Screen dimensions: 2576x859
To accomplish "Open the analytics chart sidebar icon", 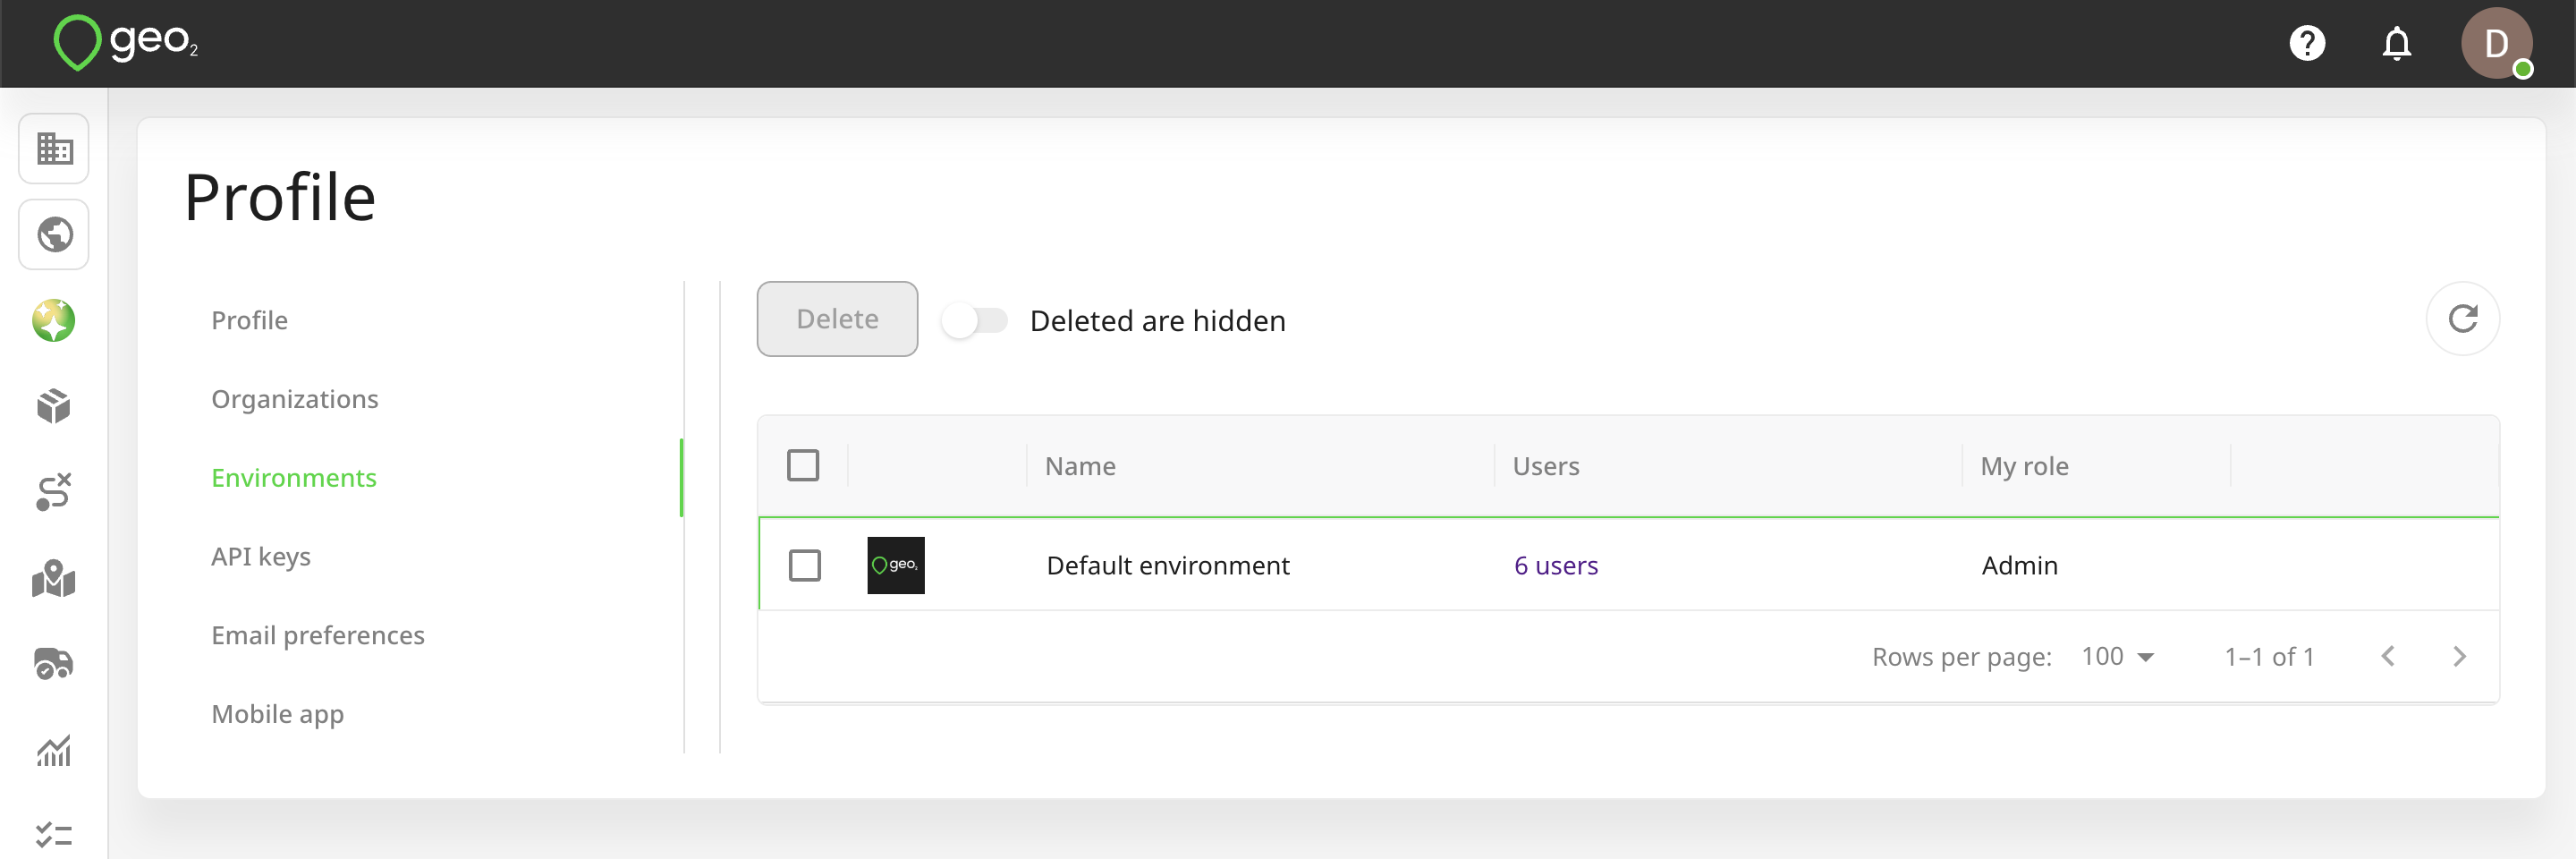I will (54, 750).
